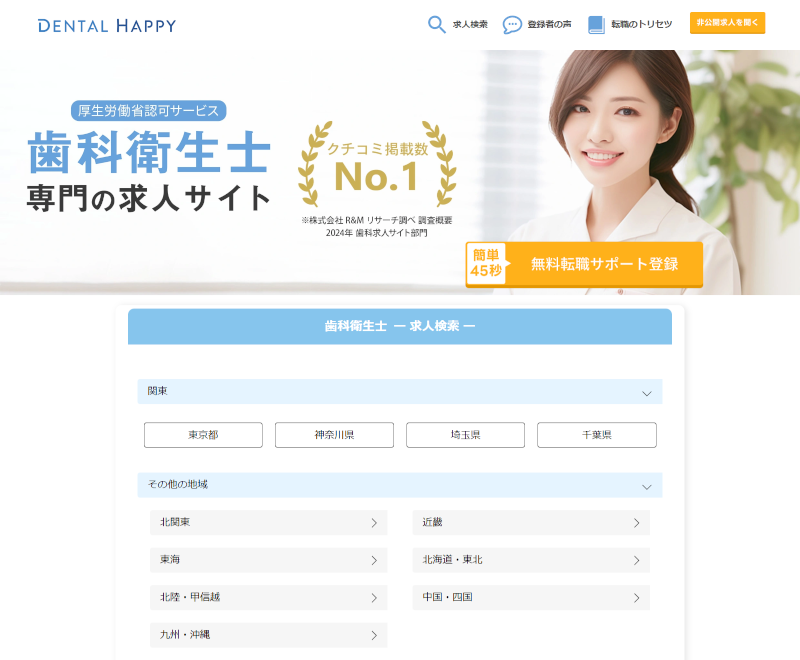Viewport: 800px width, 660px height.
Task: Click the 厚生労働省認可サービス badge
Action: point(148,111)
